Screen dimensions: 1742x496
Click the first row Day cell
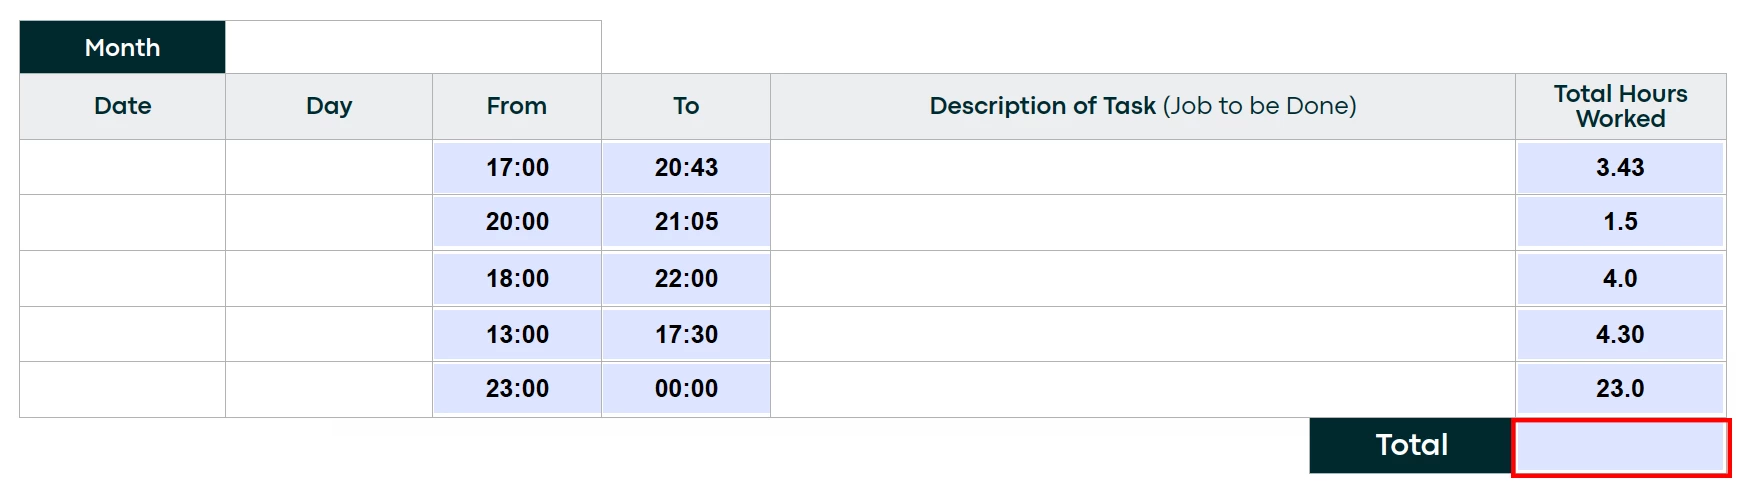328,167
